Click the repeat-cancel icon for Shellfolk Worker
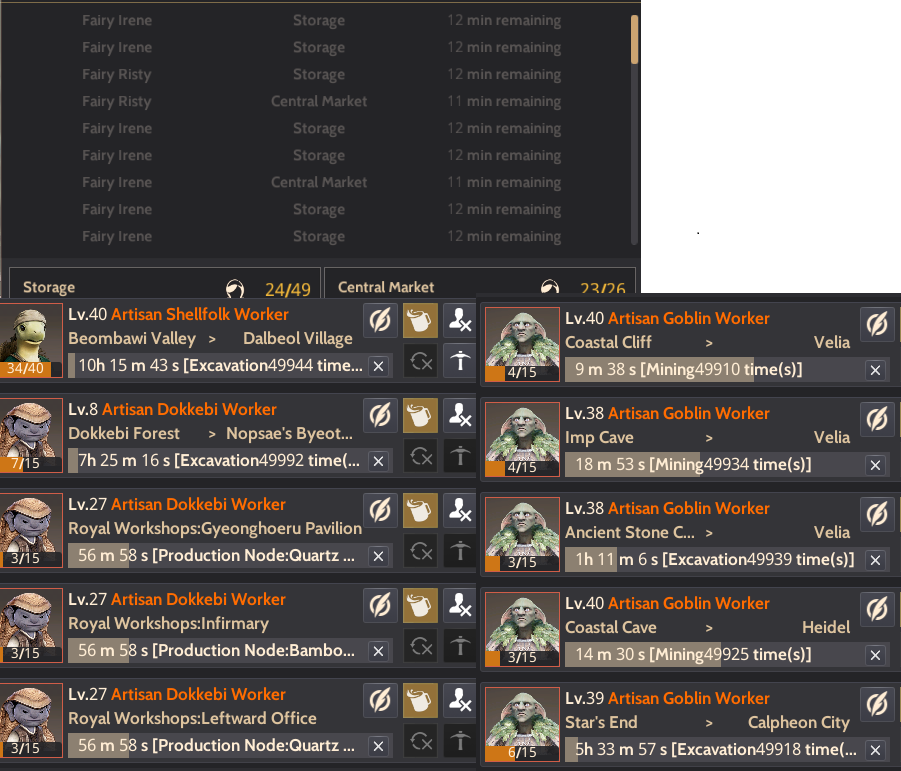This screenshot has height=771, width=901. (x=420, y=361)
